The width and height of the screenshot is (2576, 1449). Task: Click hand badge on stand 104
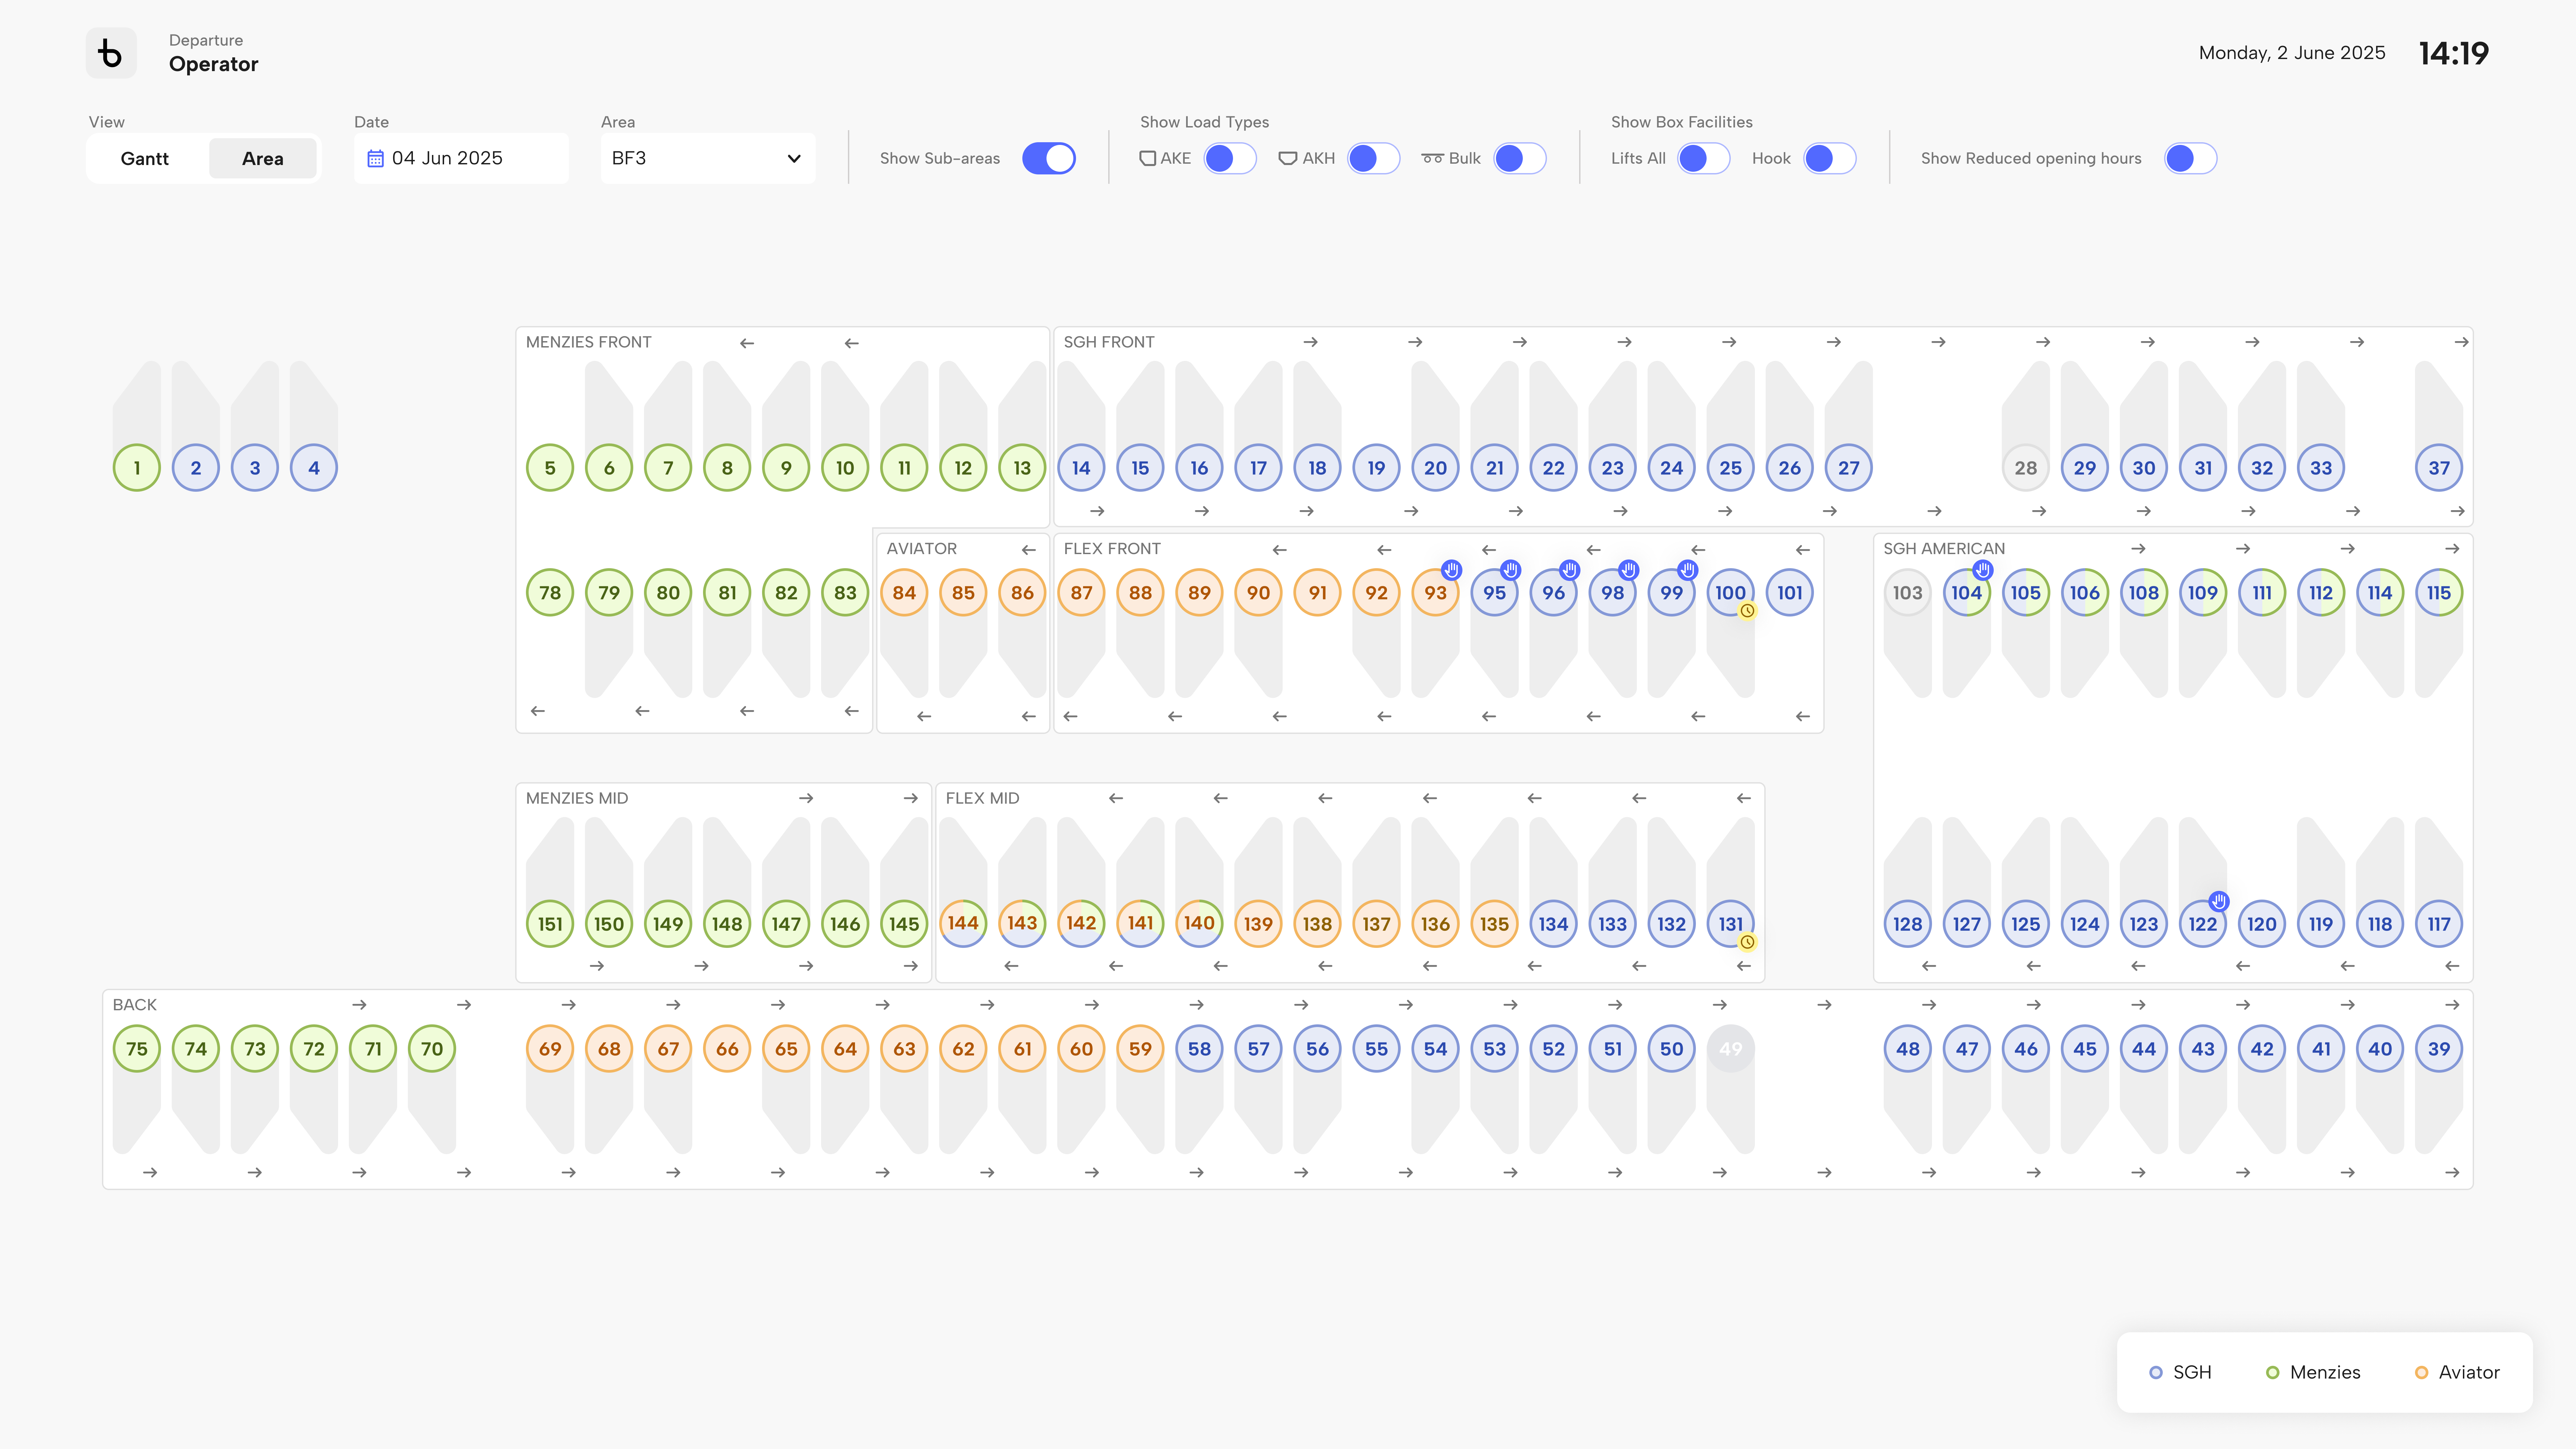coord(1983,570)
